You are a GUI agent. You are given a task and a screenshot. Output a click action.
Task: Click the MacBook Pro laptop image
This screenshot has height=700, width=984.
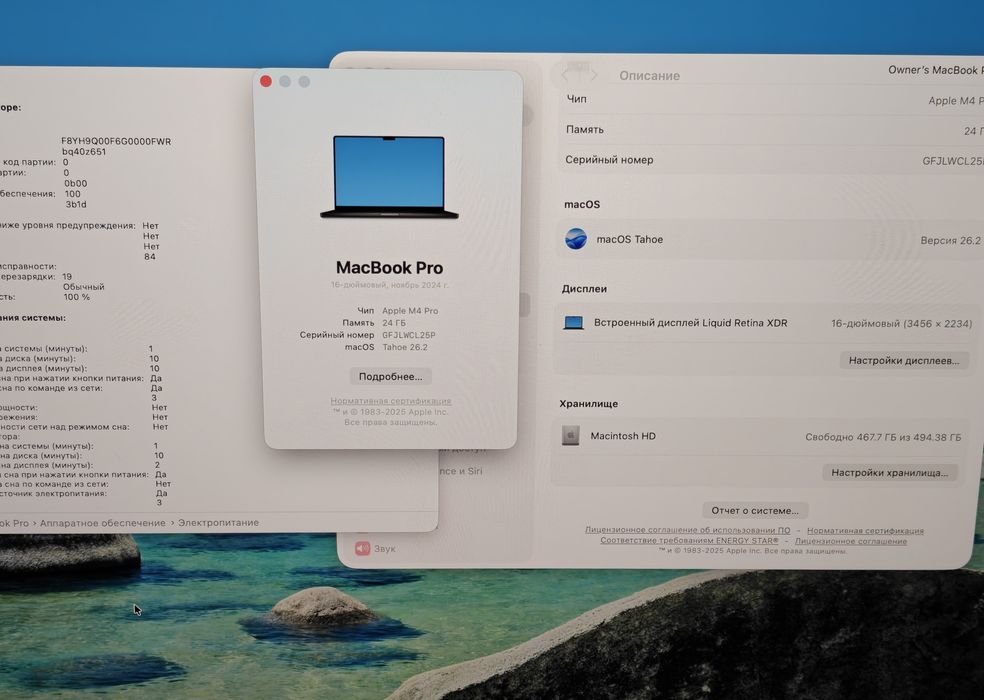[389, 177]
